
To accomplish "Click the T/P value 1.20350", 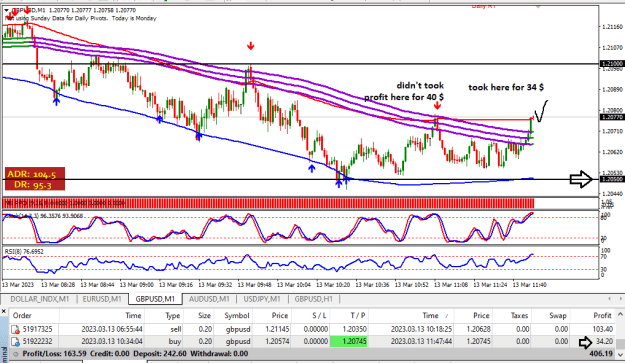I will (x=354, y=330).
